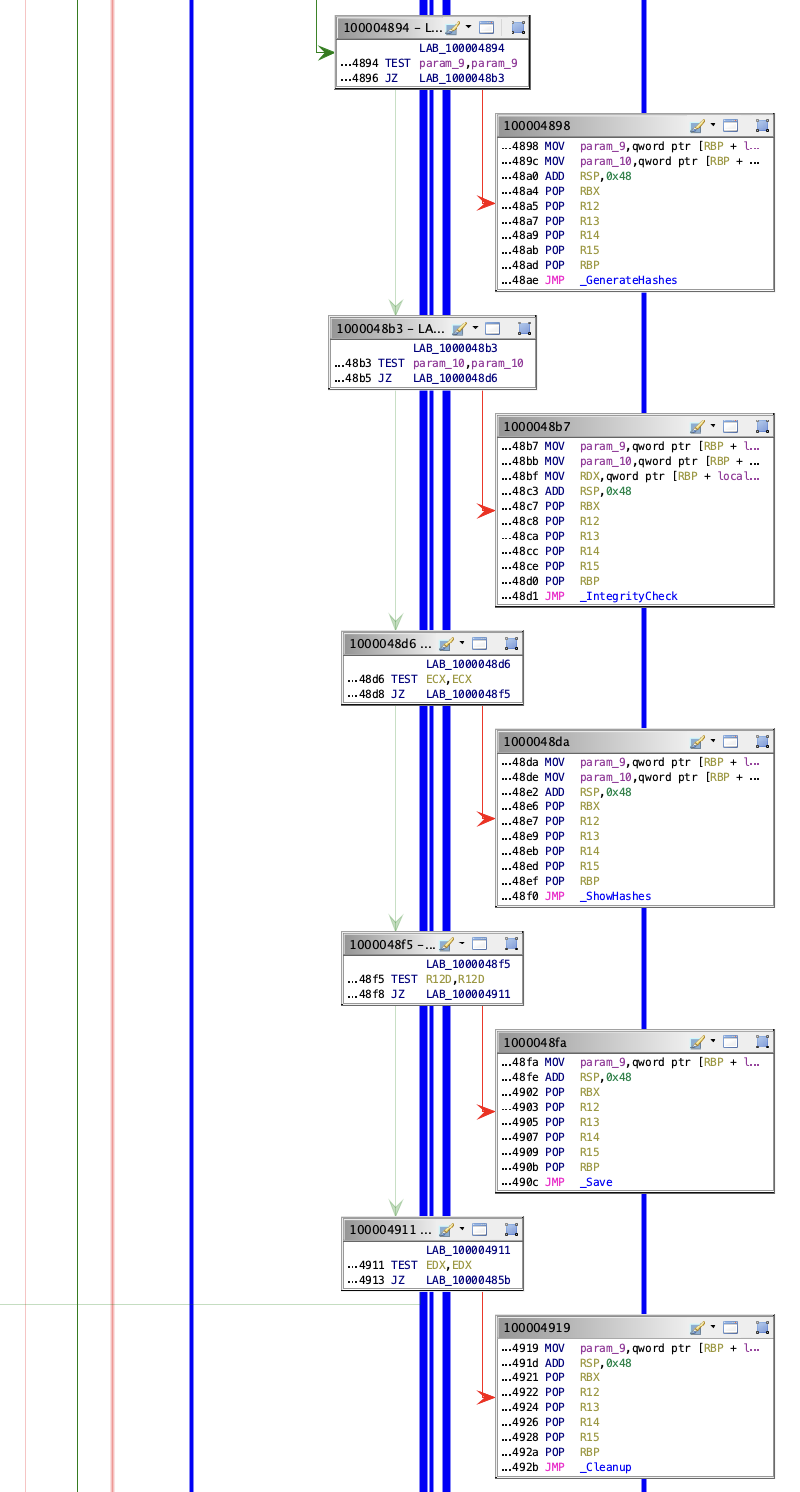Toggle full-view mode for block 100004911
Viewport: 800px width, 1492px height.
click(480, 1230)
